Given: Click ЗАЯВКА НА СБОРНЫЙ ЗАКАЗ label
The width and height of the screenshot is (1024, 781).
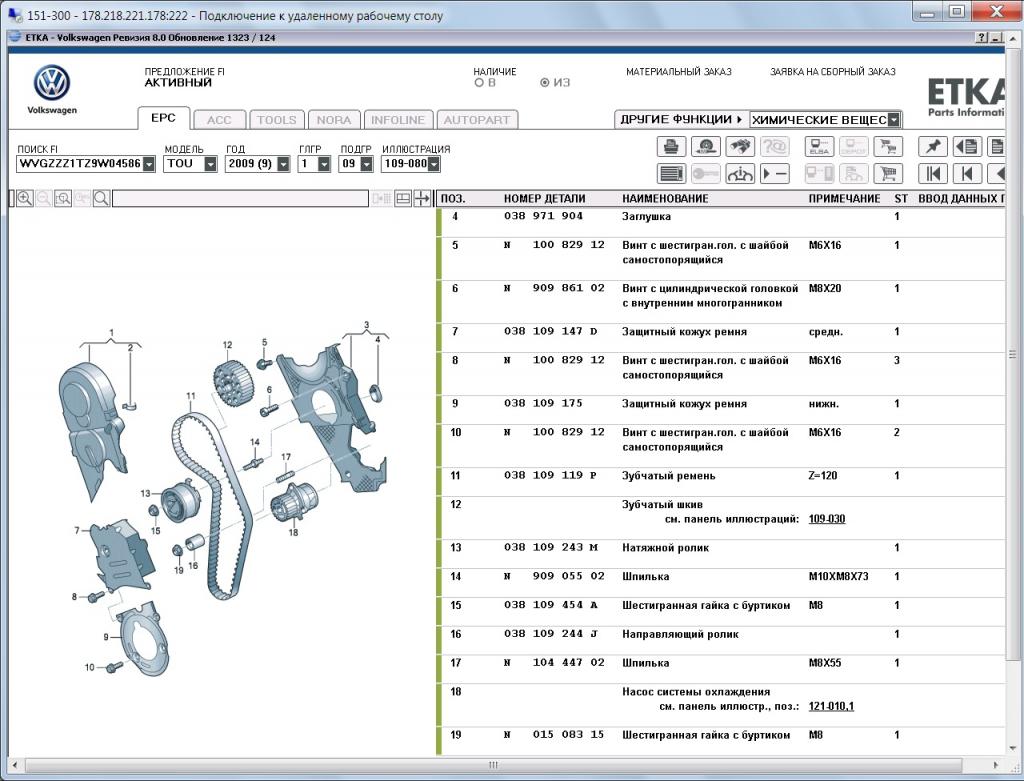Looking at the screenshot, I should 833,72.
